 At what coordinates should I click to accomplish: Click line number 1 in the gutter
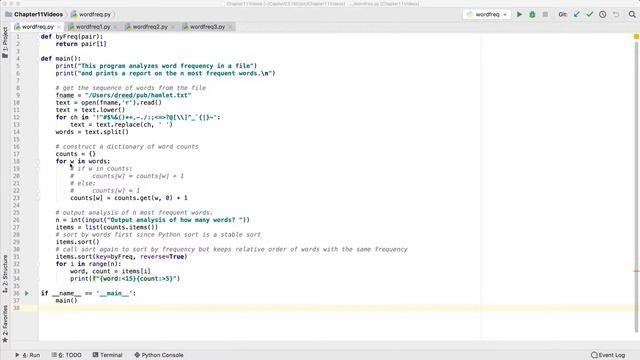18,37
